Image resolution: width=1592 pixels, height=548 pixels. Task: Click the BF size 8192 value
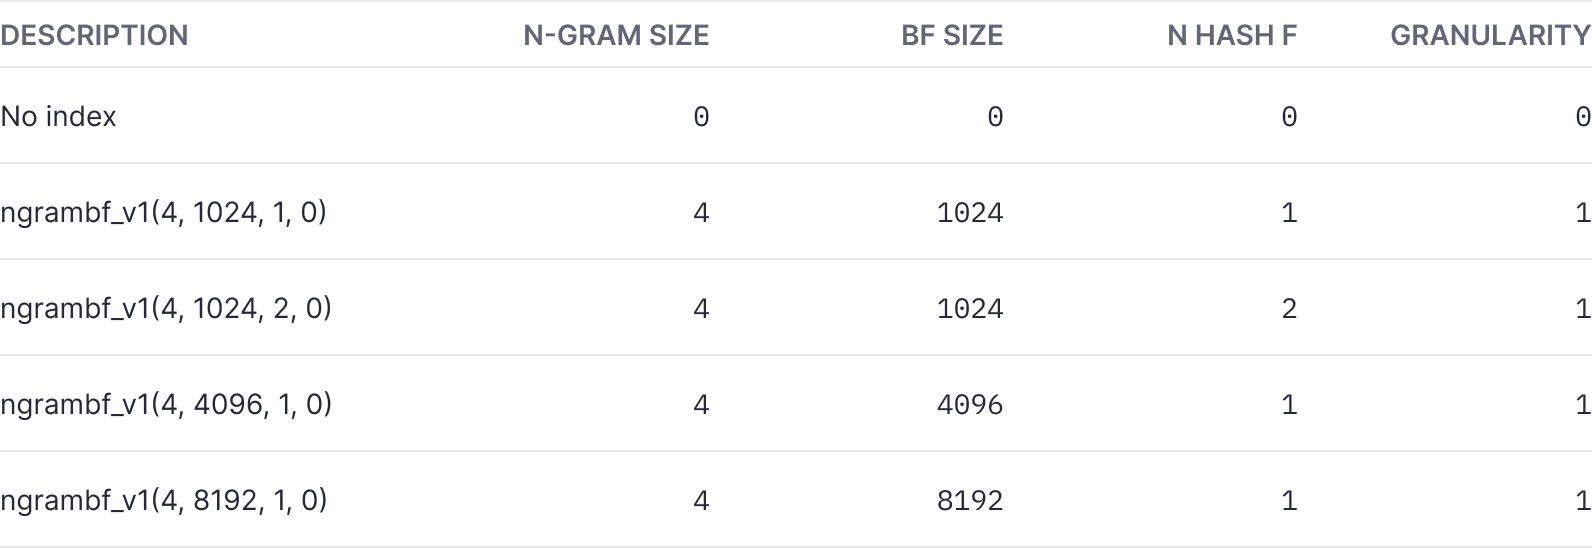(970, 501)
